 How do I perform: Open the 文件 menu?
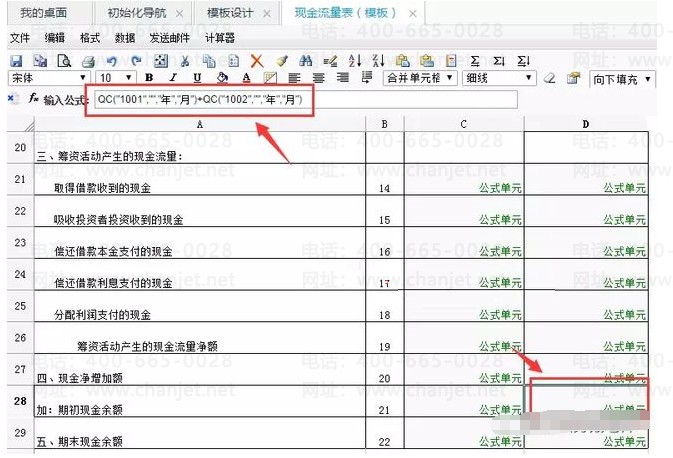click(20, 38)
